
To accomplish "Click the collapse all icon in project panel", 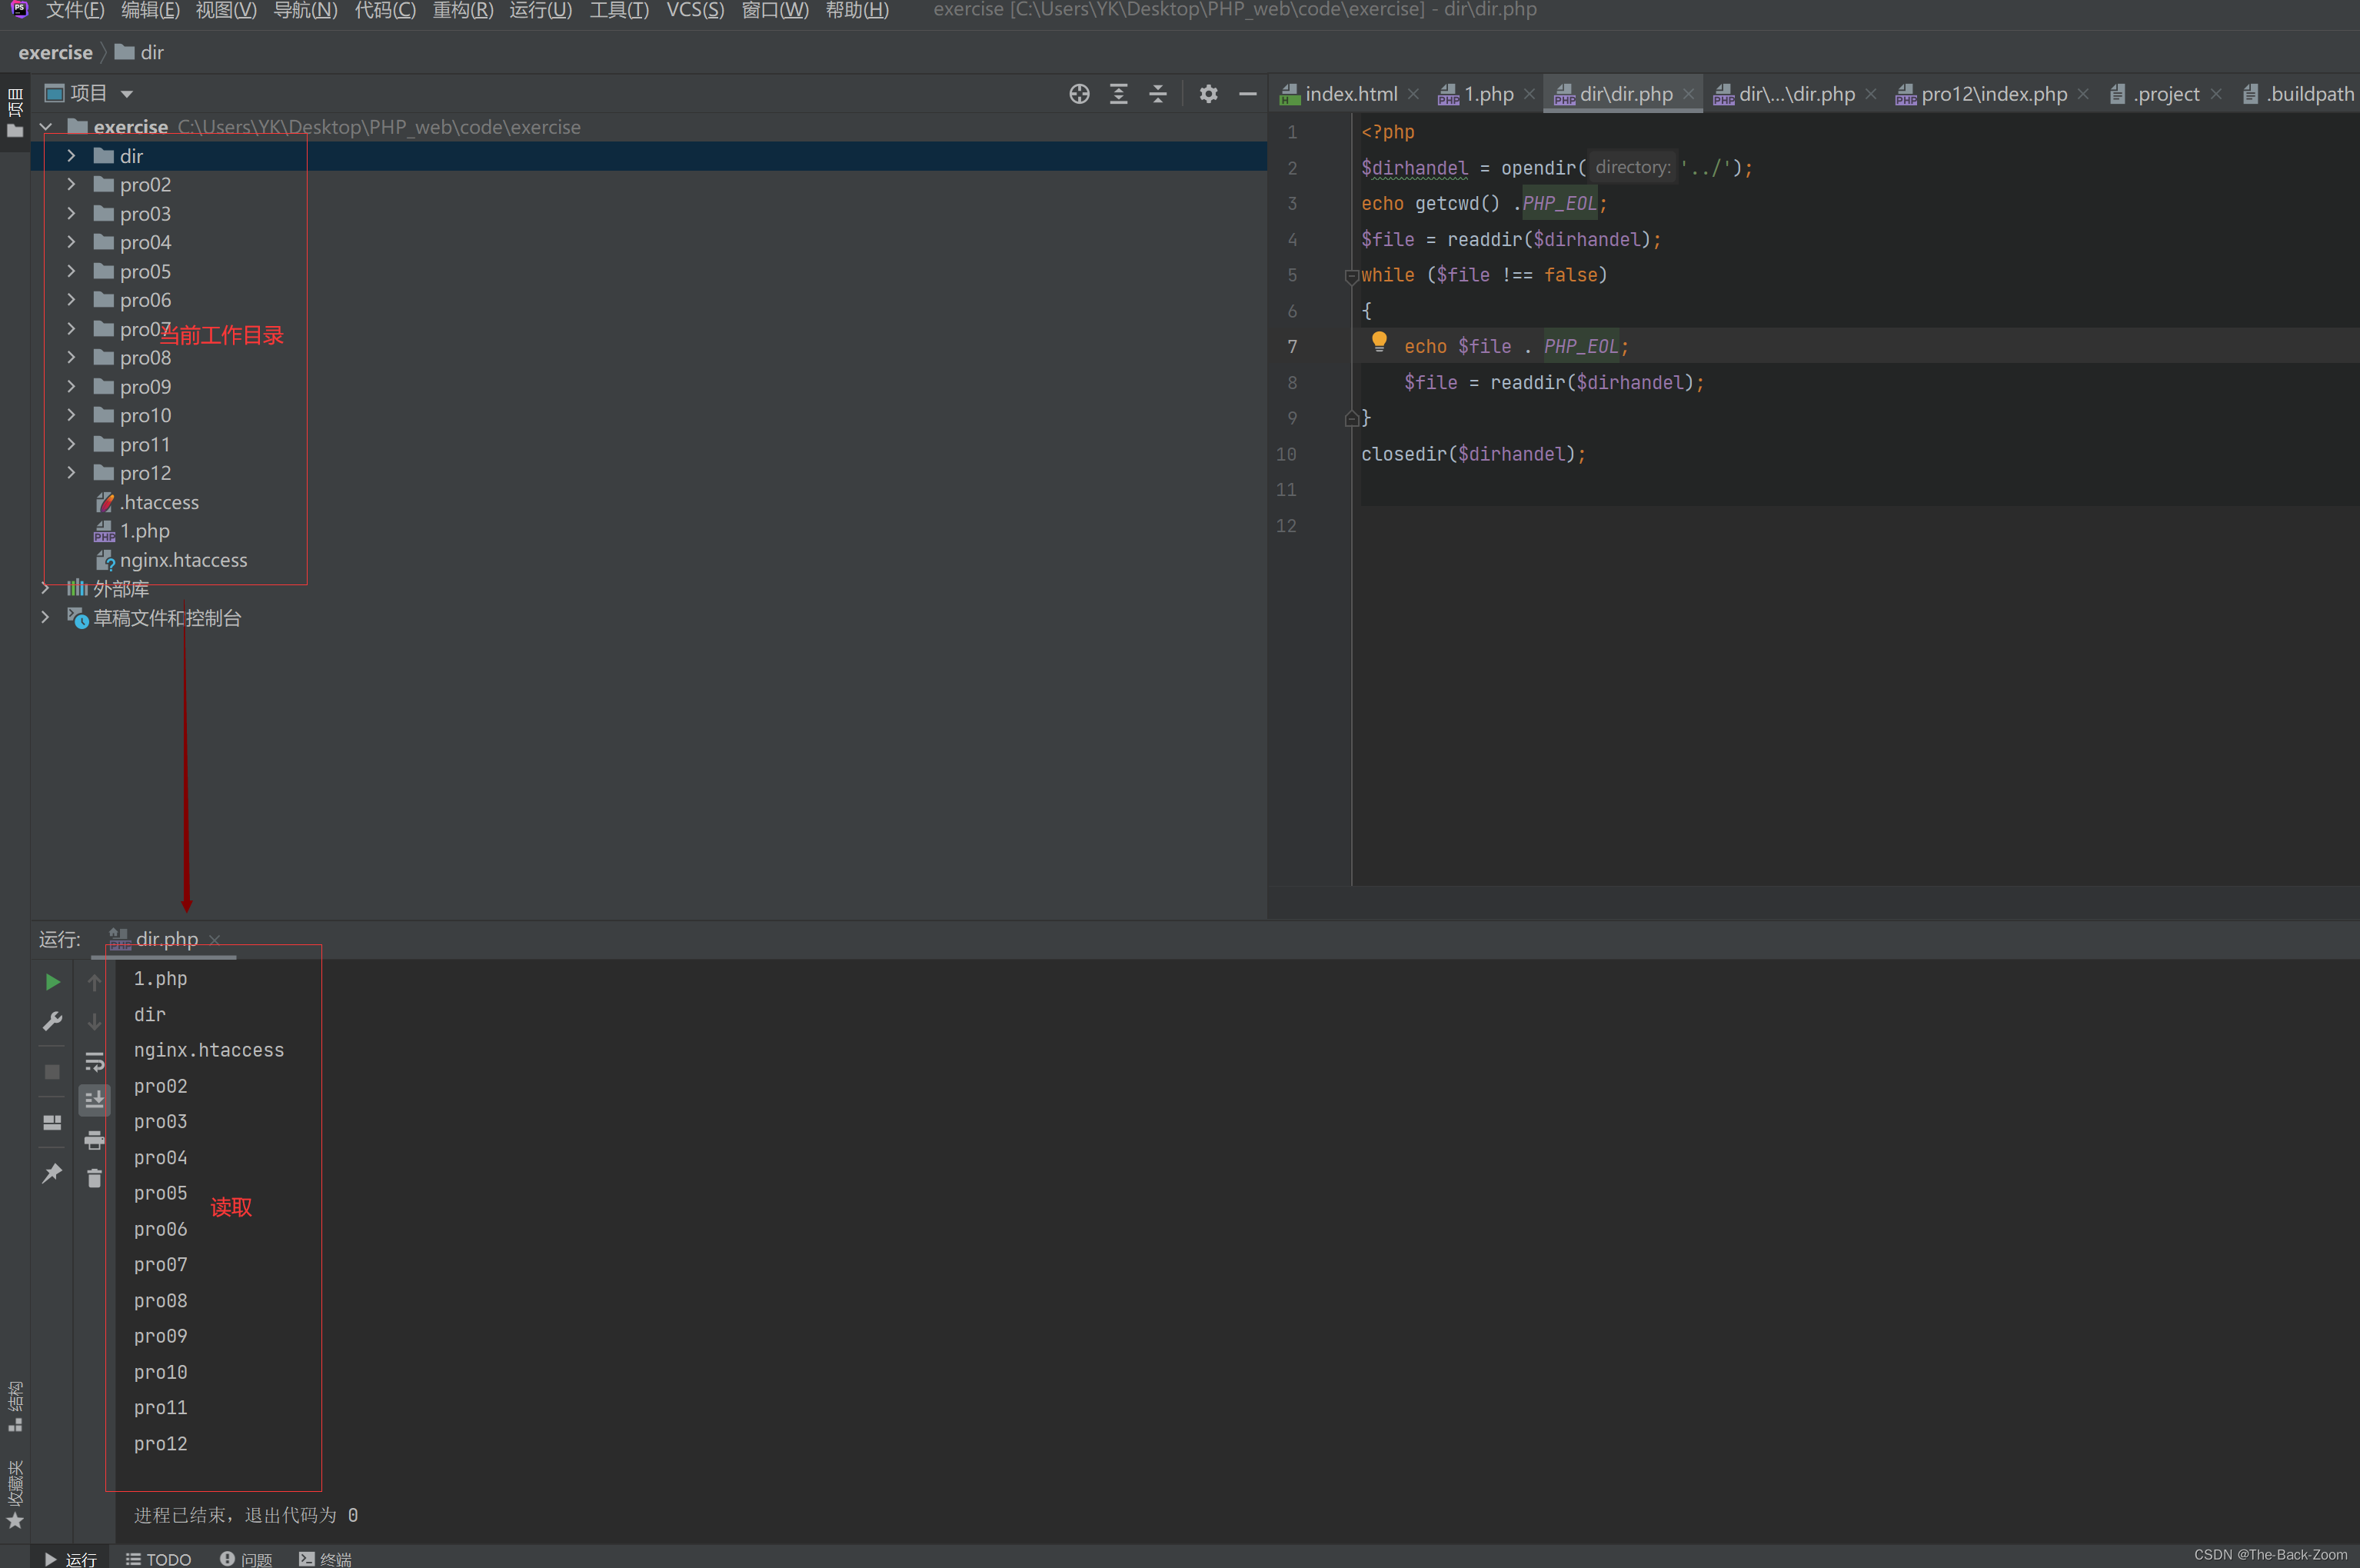I will pos(1158,94).
